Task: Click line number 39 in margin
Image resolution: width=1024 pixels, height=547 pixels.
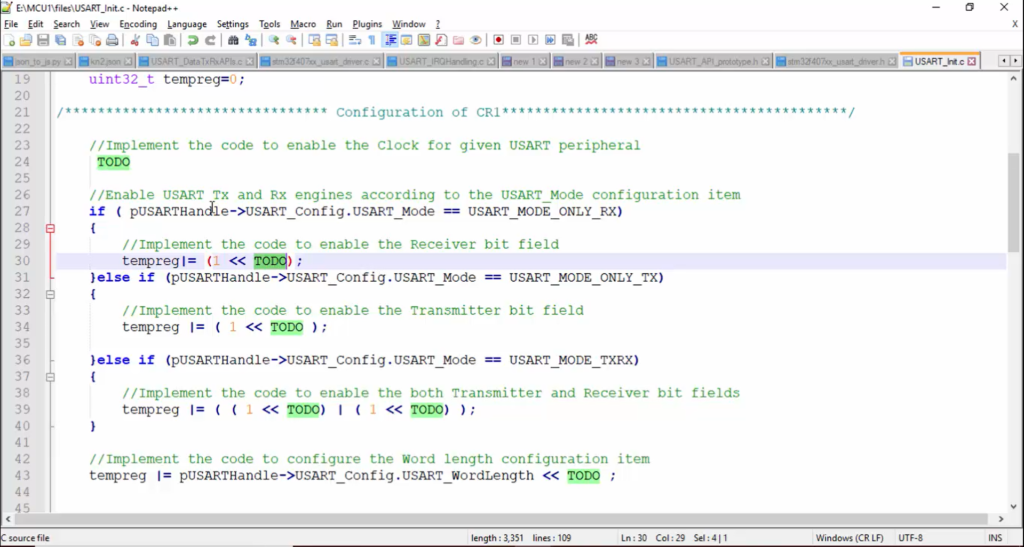Action: pos(22,409)
